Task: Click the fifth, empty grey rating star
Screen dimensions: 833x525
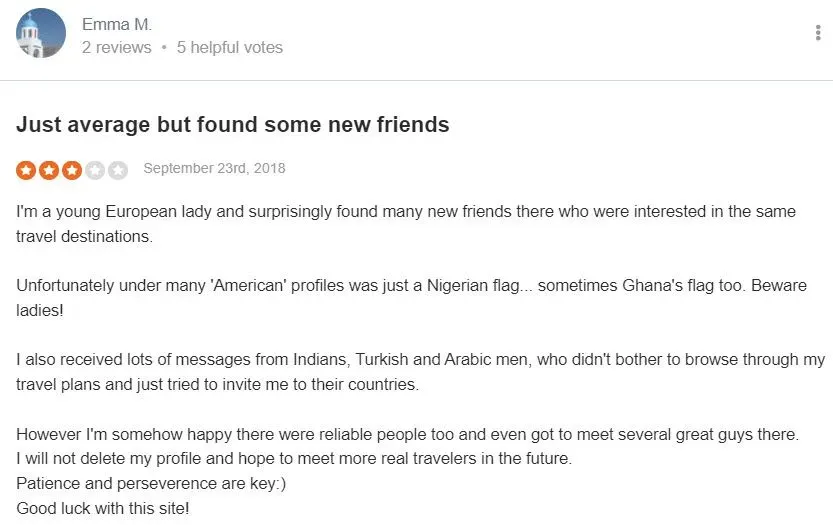Action: (x=118, y=170)
